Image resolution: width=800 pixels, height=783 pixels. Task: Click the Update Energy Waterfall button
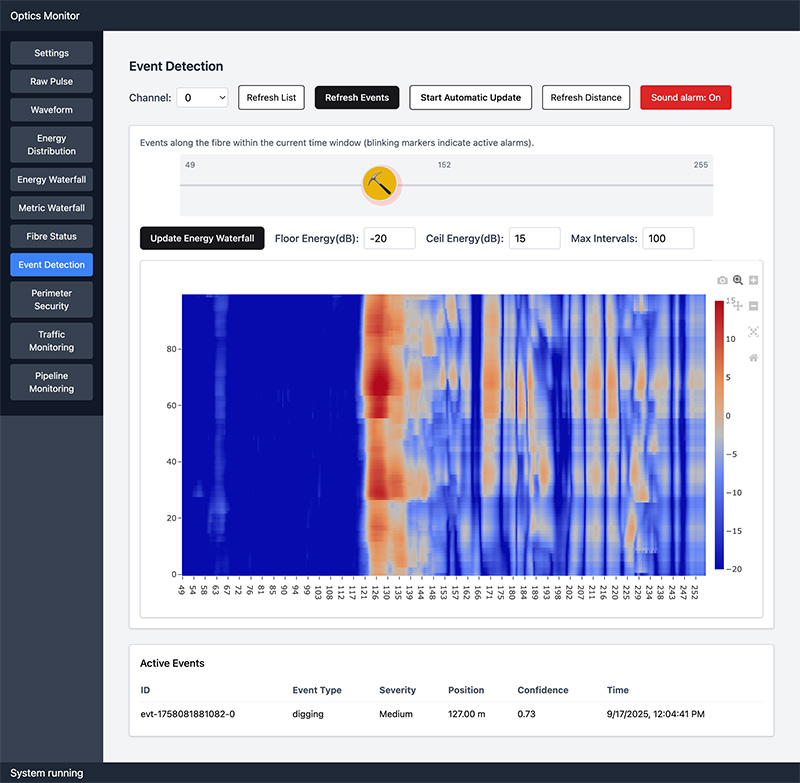coord(202,238)
